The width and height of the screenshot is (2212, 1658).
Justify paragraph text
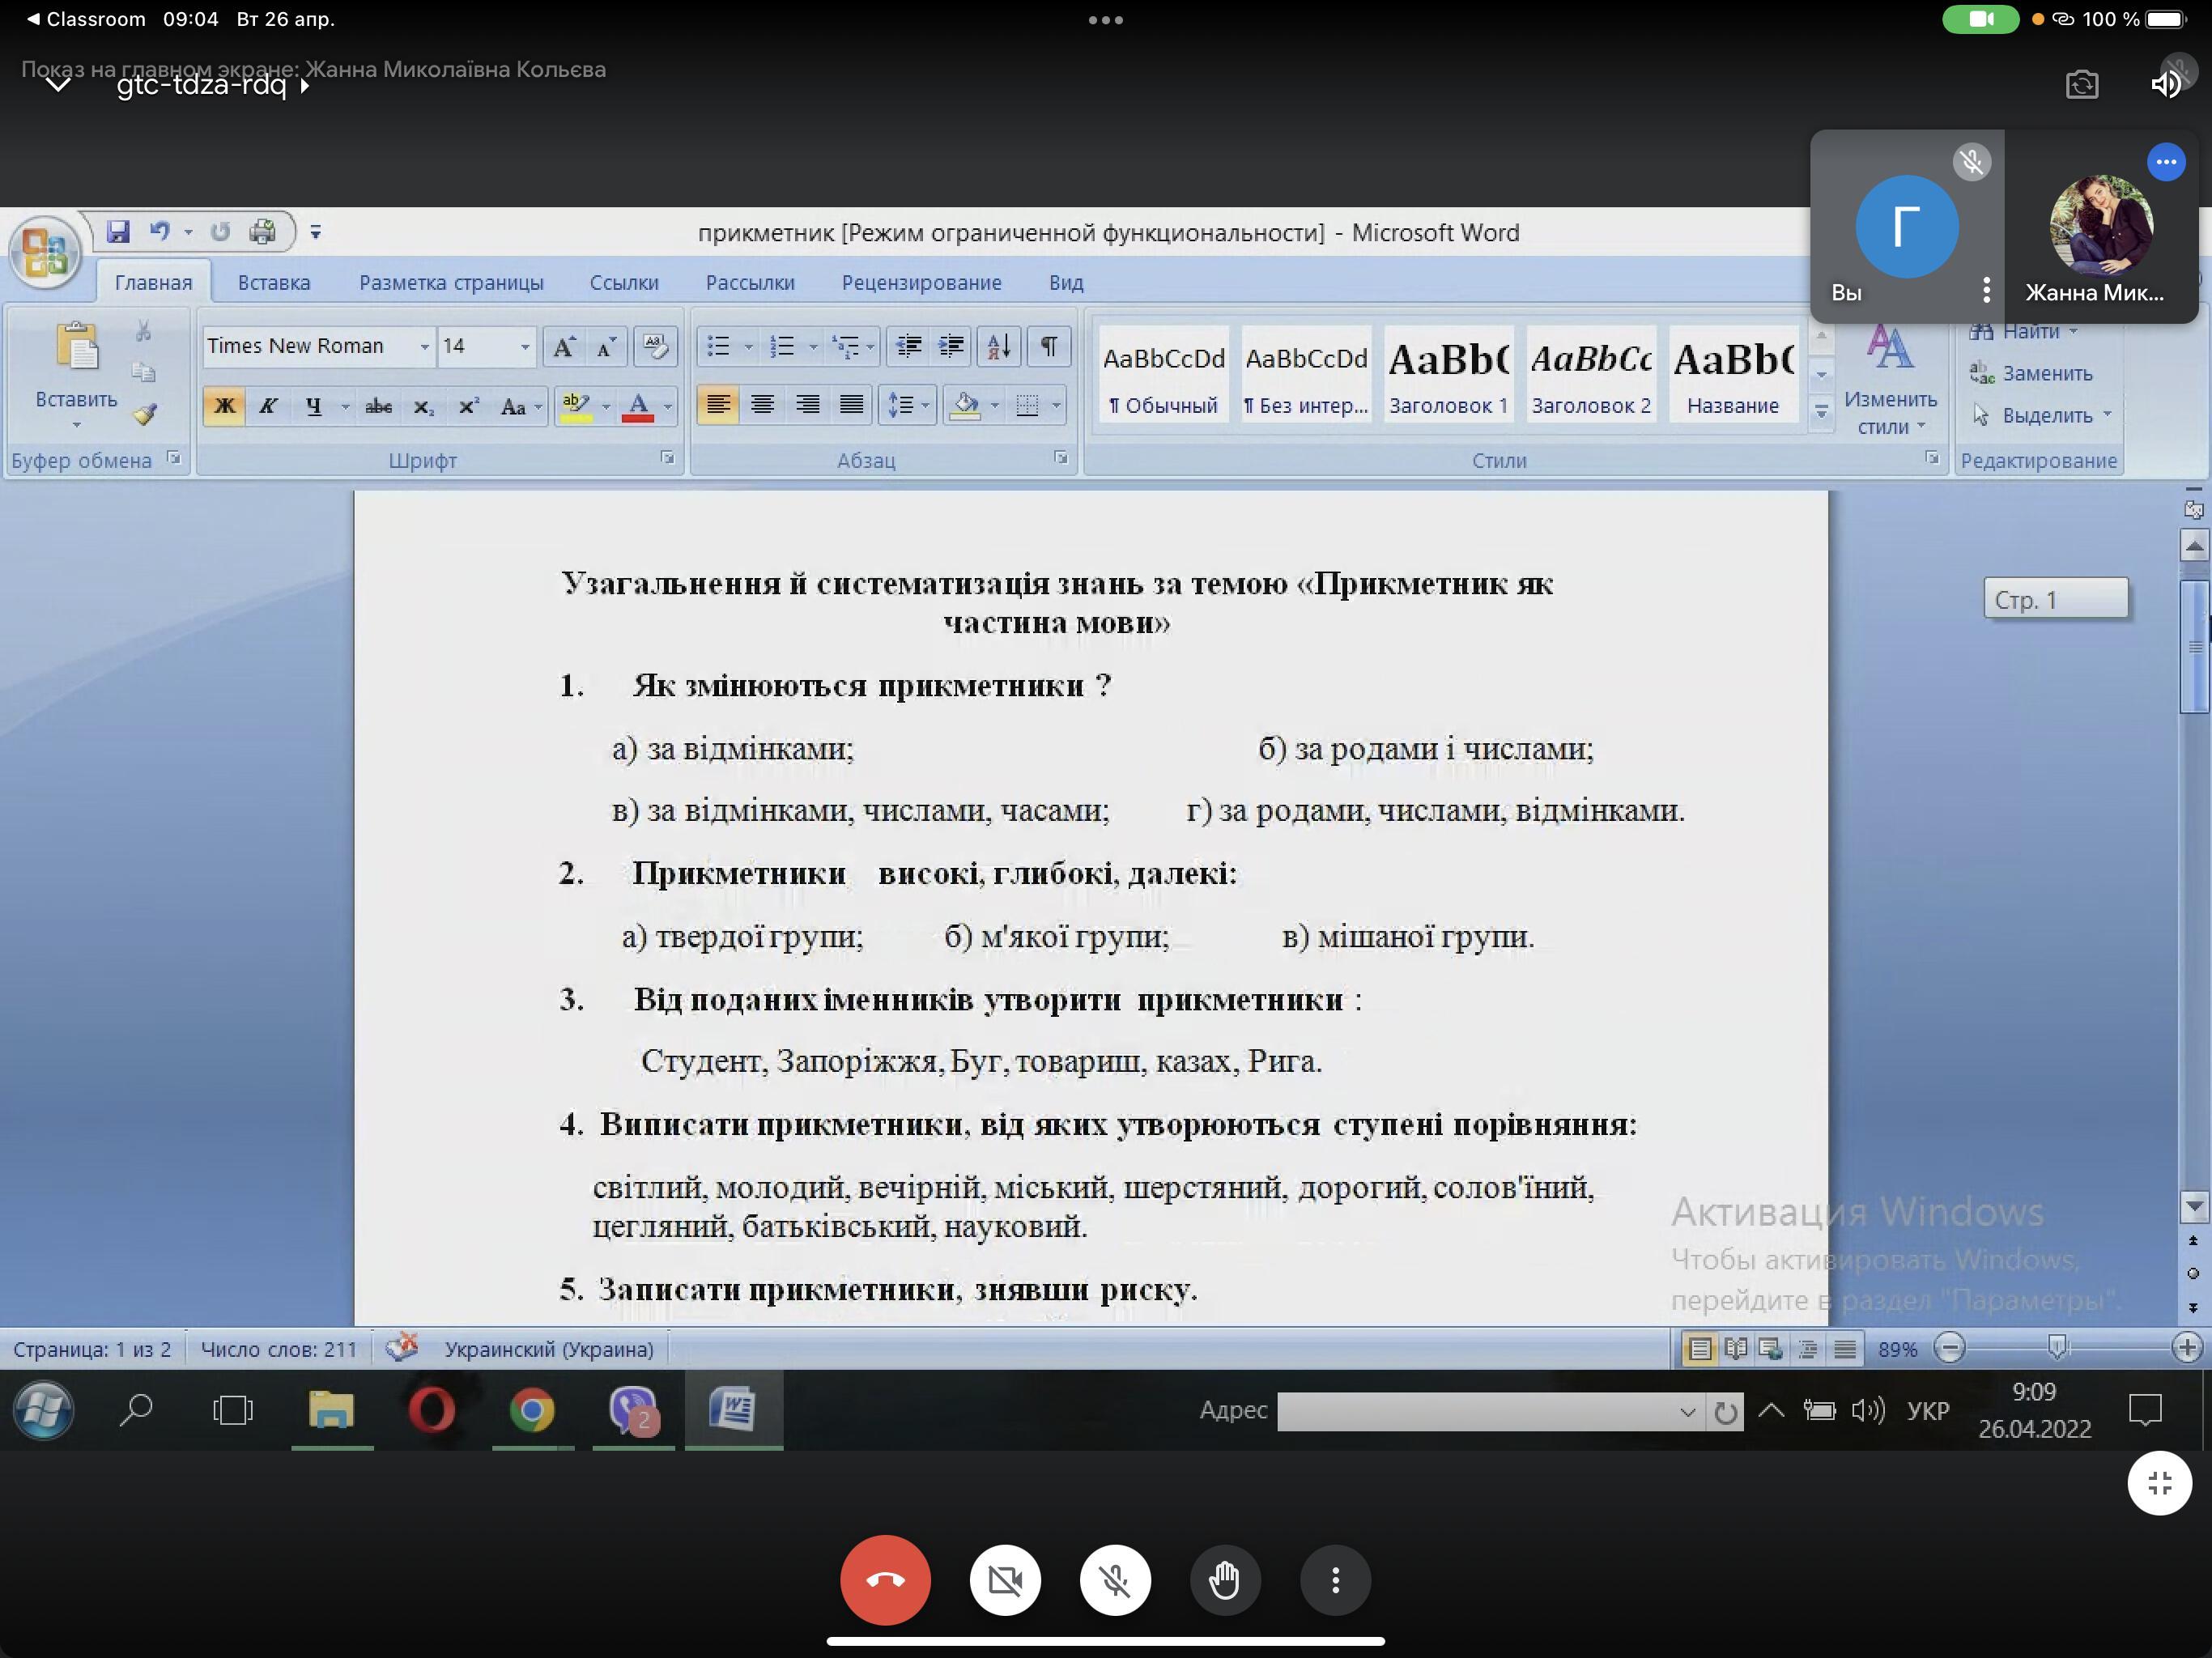[851, 405]
